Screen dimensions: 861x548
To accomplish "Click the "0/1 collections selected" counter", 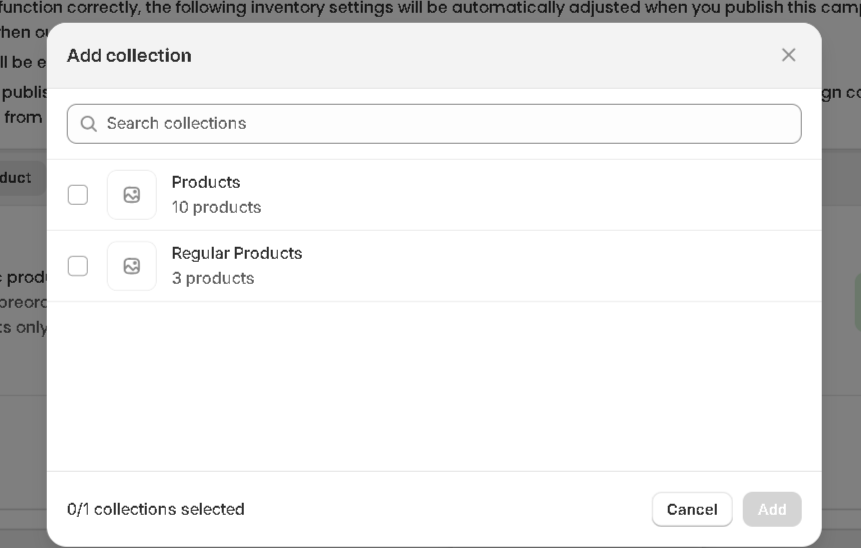I will pyautogui.click(x=156, y=509).
